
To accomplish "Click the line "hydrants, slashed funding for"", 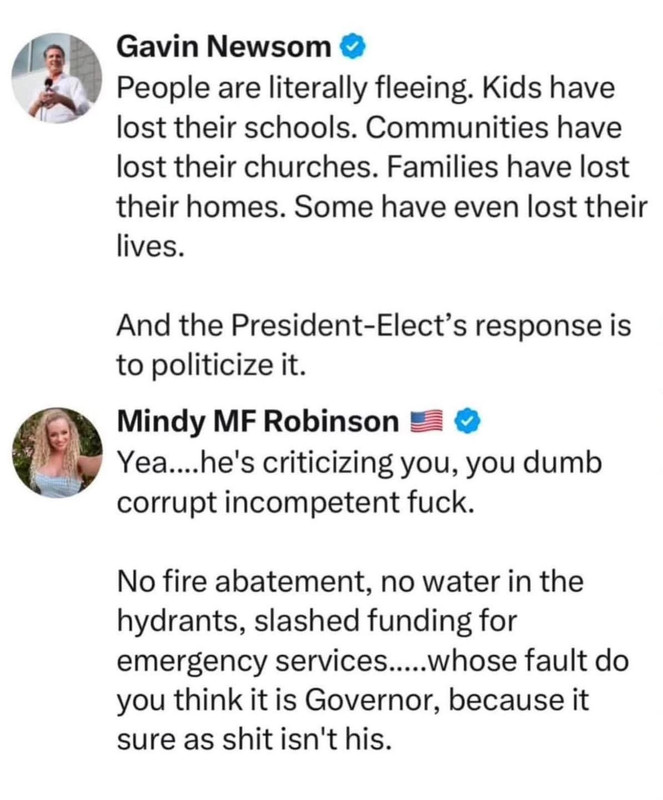I will (317, 621).
